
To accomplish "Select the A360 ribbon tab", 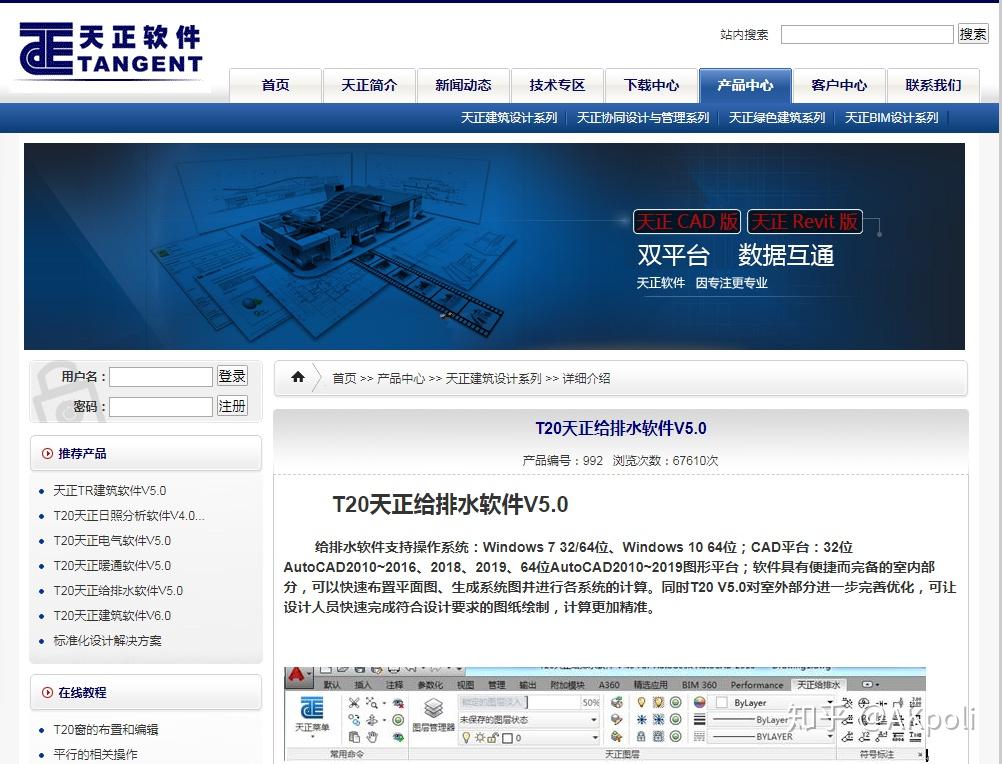I will (609, 685).
